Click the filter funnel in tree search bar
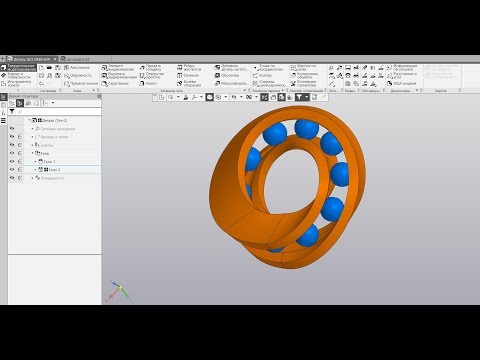 point(12,111)
